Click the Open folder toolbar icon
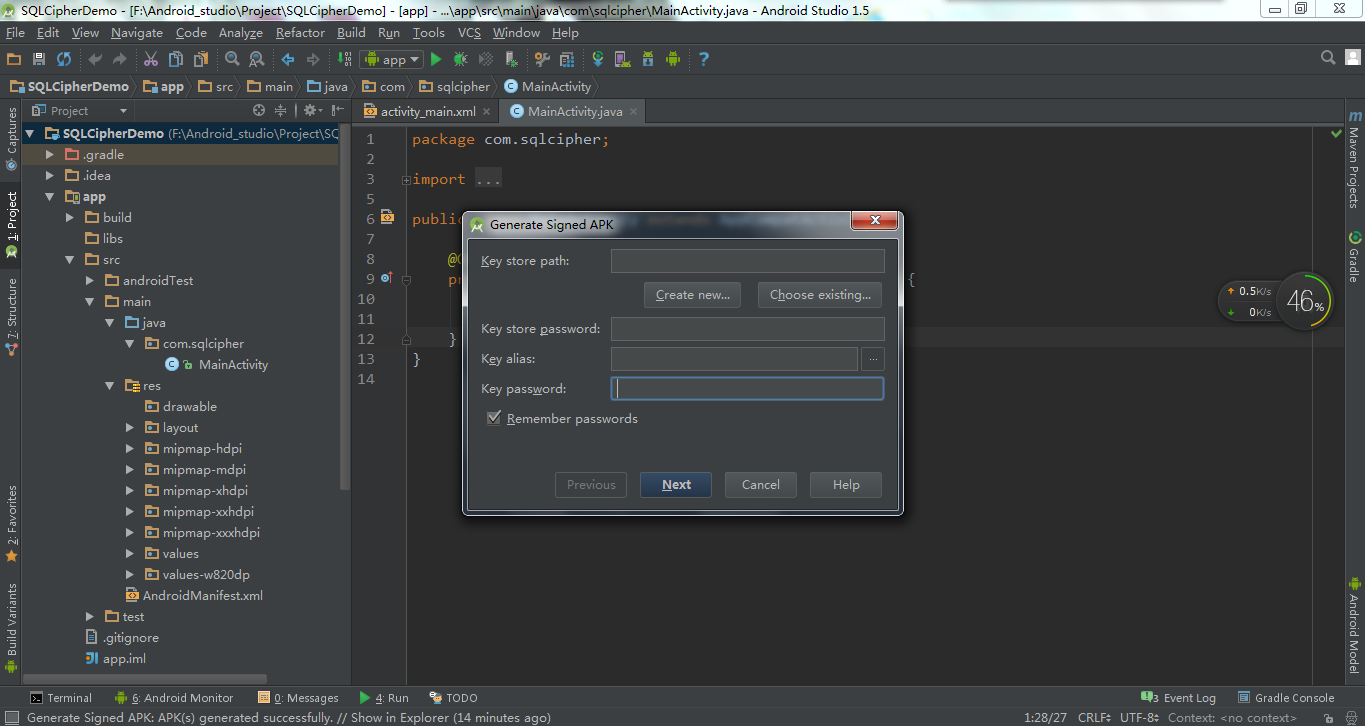The width and height of the screenshot is (1365, 726). (x=14, y=59)
